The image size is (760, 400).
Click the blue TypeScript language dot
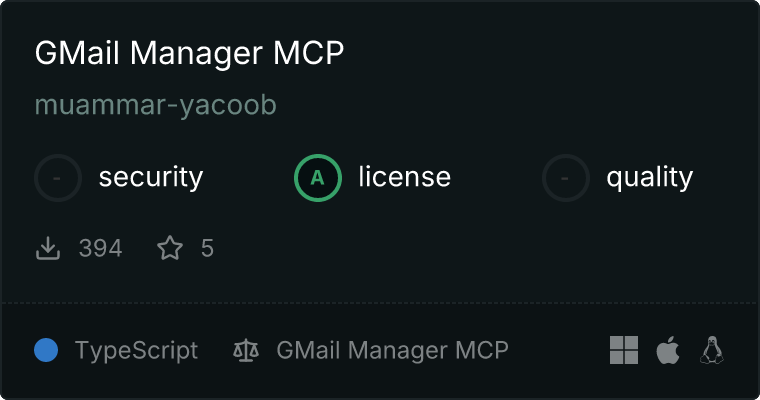46,350
